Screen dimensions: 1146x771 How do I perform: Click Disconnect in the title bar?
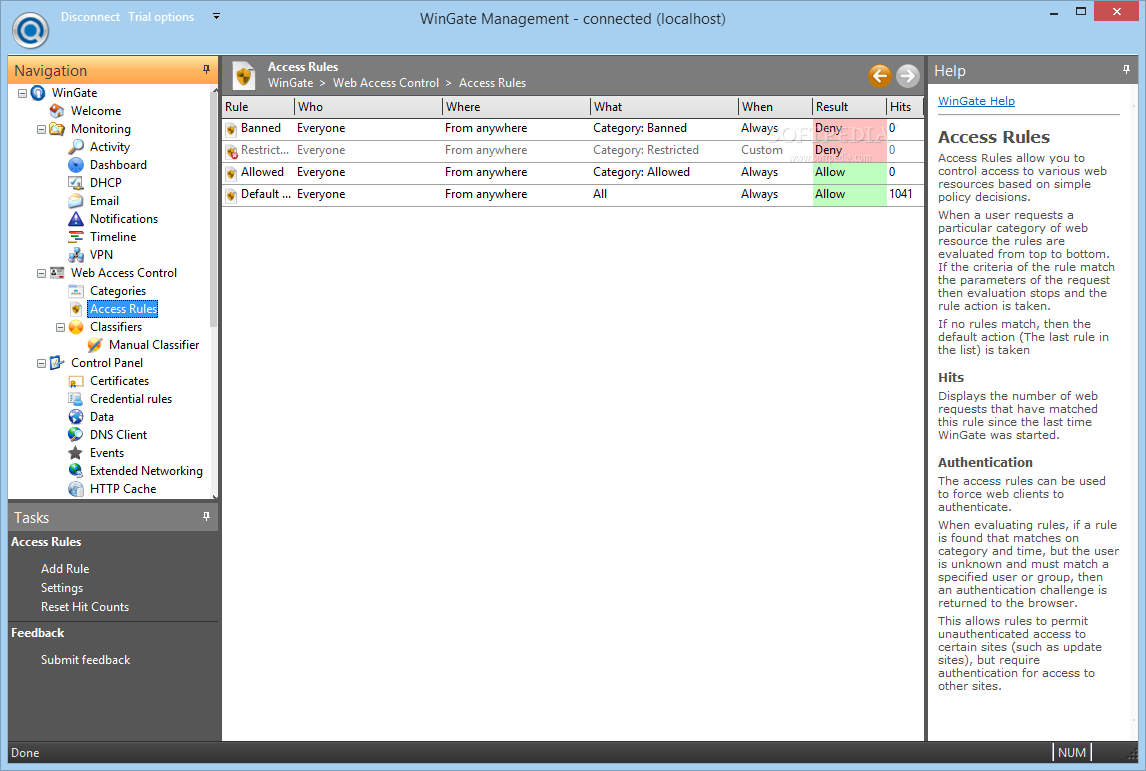click(90, 17)
